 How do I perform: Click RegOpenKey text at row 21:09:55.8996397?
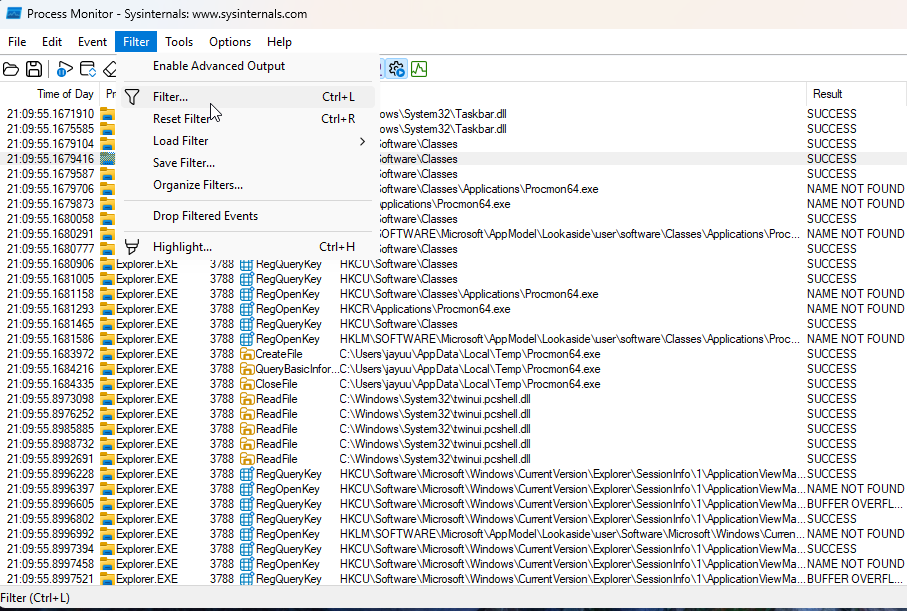tap(287, 489)
